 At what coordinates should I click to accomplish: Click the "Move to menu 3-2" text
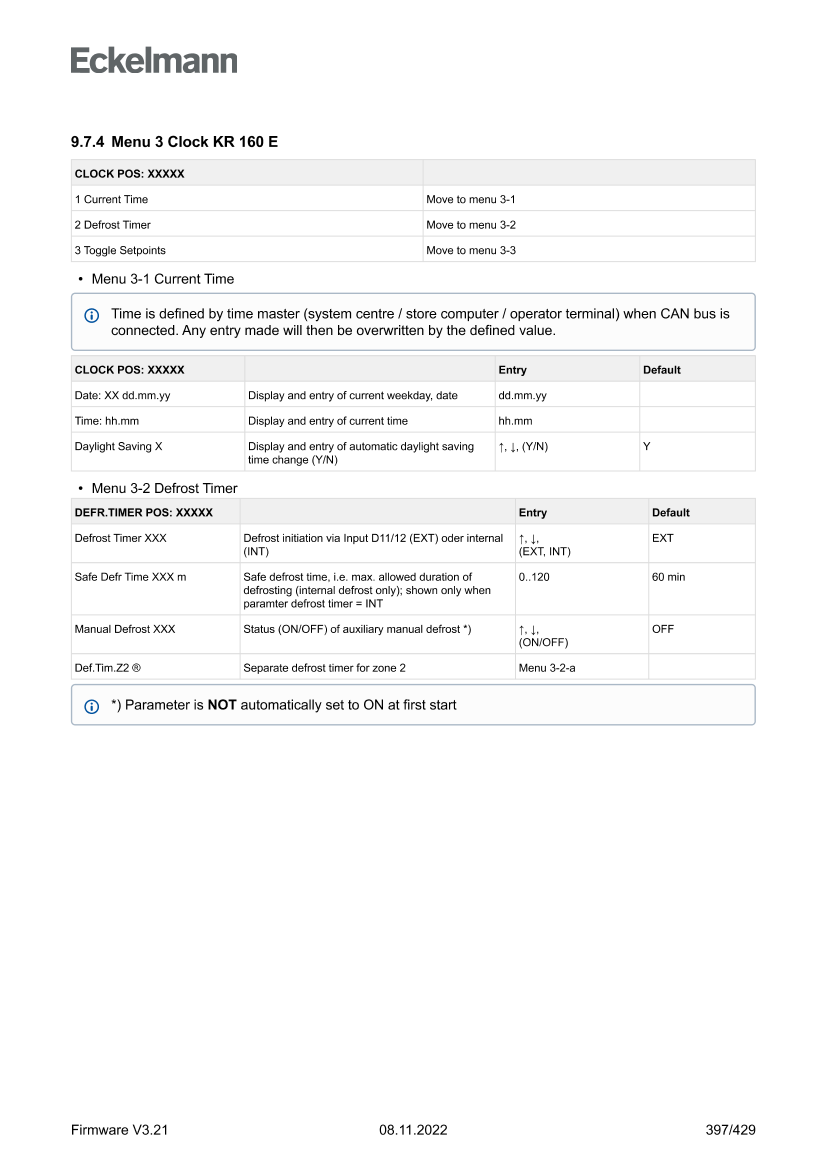coord(470,225)
